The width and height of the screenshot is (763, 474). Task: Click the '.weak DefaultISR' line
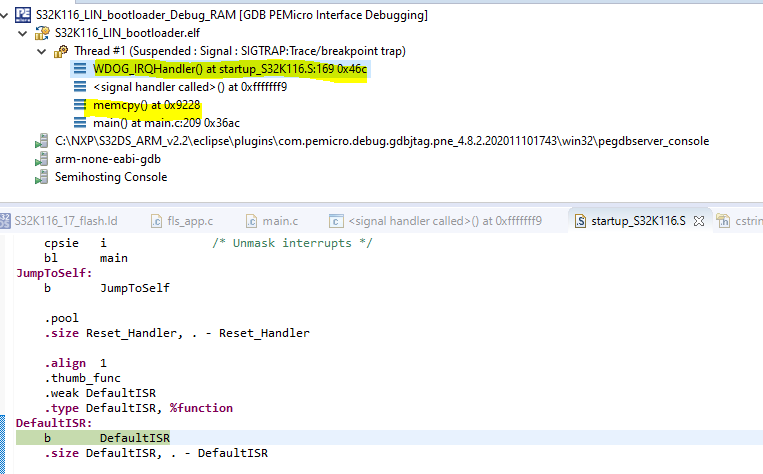click(100, 393)
